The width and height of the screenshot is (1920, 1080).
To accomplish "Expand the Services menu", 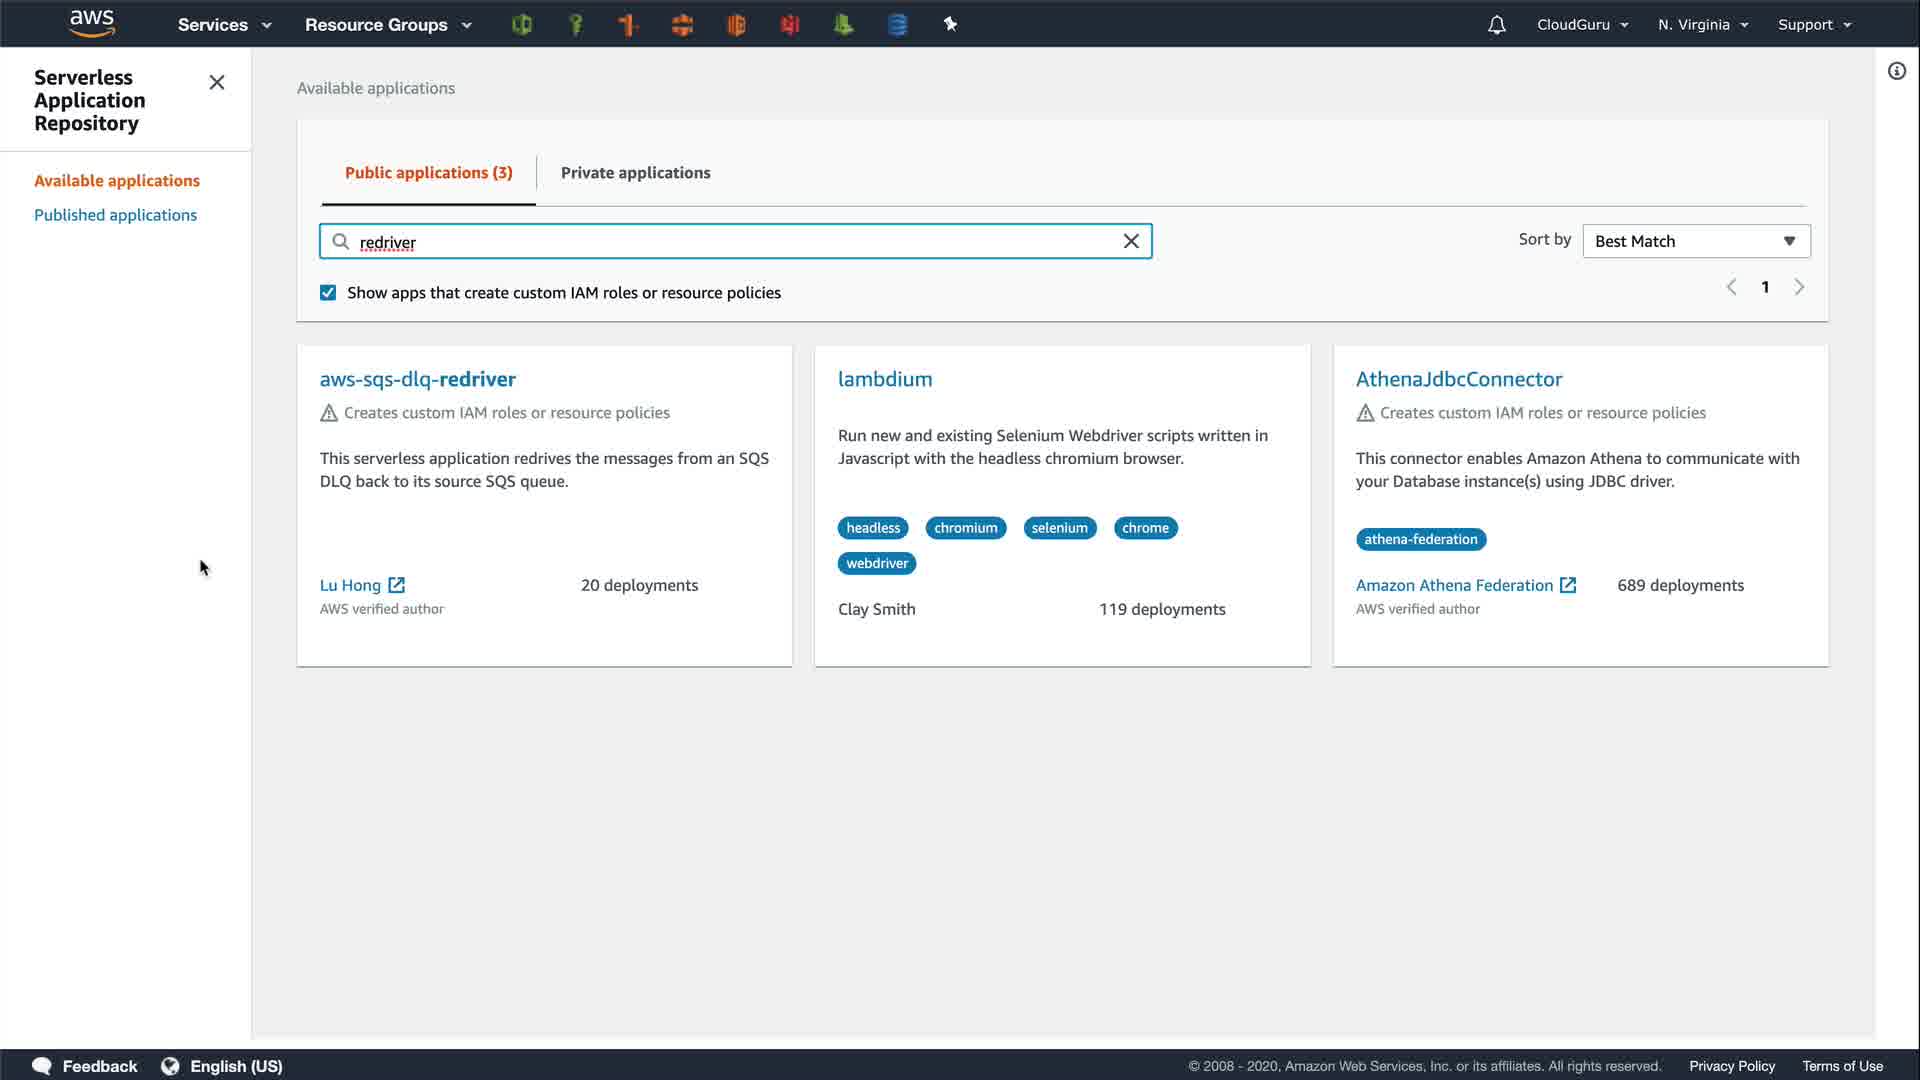I will (x=224, y=25).
